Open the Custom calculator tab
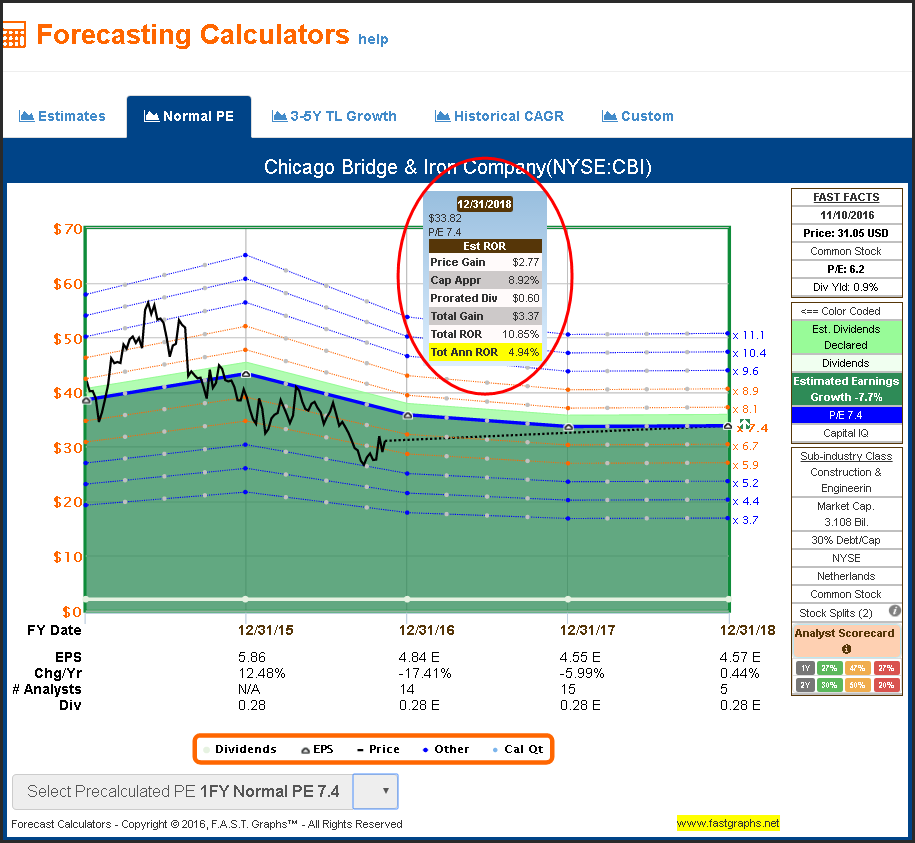This screenshot has width=915, height=843. click(638, 117)
